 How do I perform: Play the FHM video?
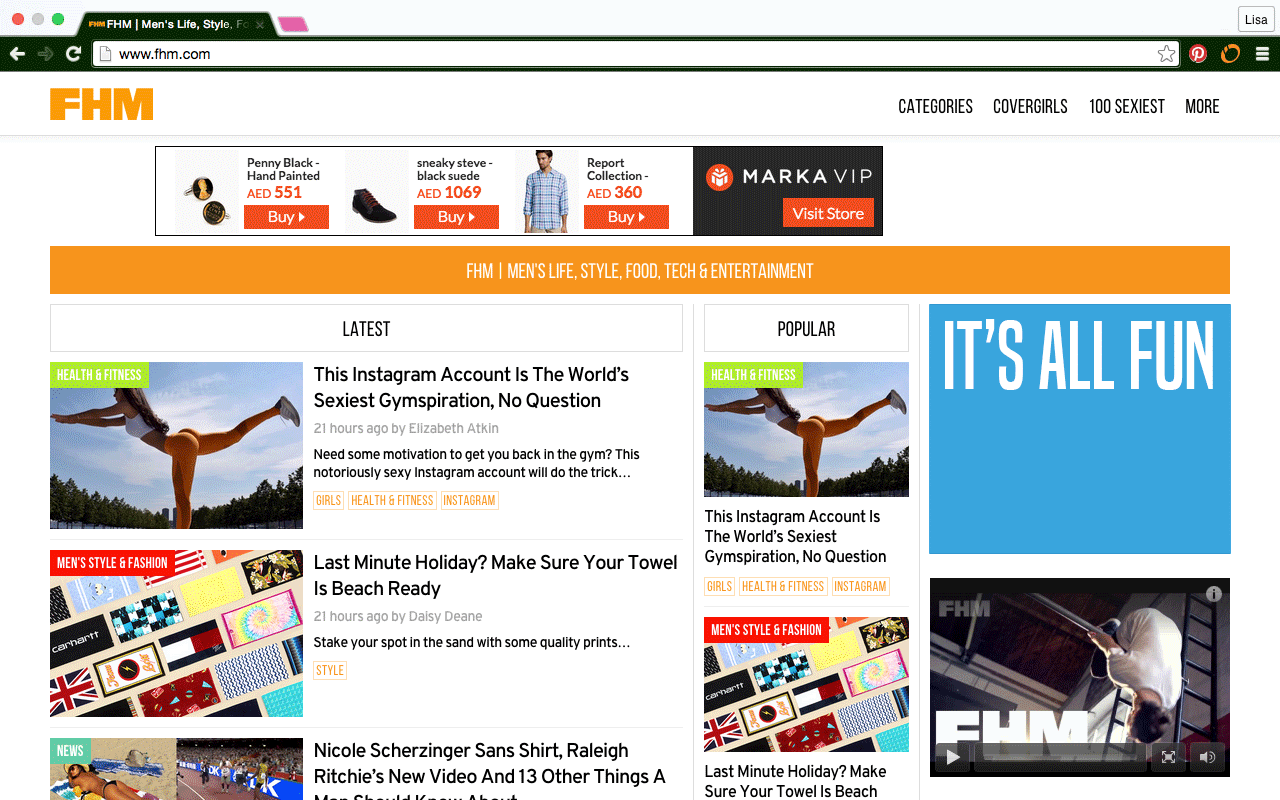(x=953, y=757)
